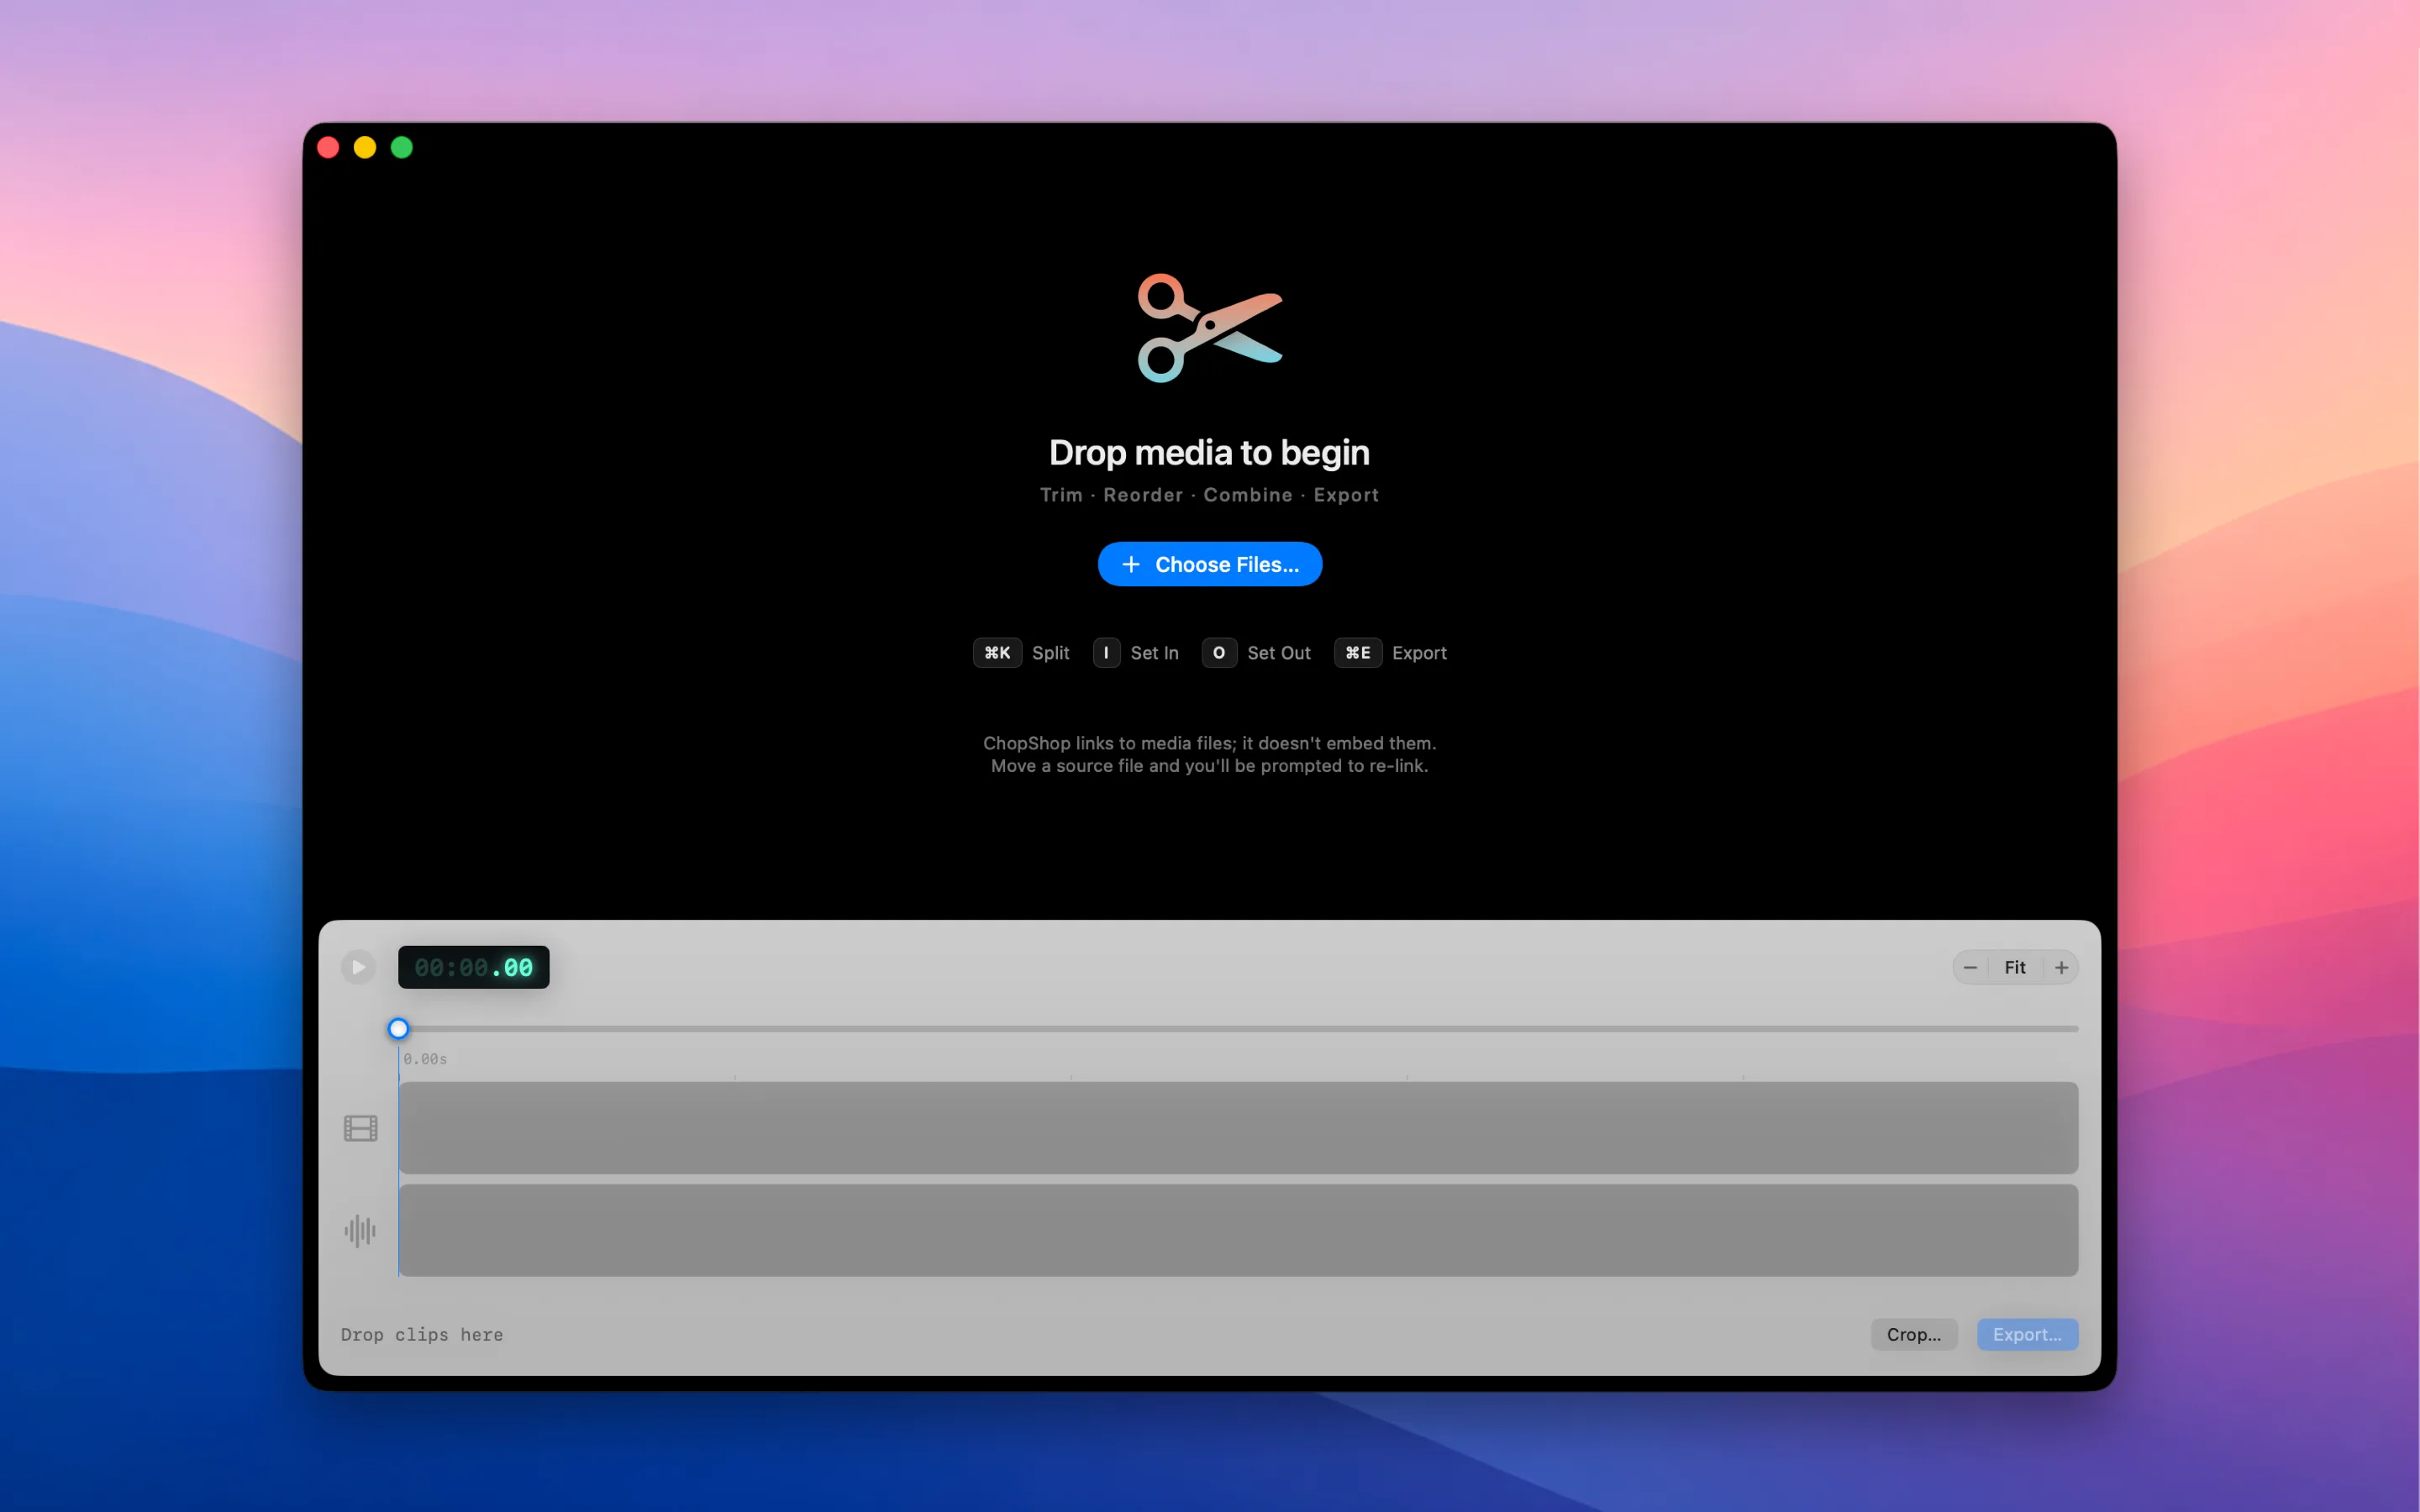Open the Export dialog button
Screen dimensions: 2420x1512
pos(2027,1334)
